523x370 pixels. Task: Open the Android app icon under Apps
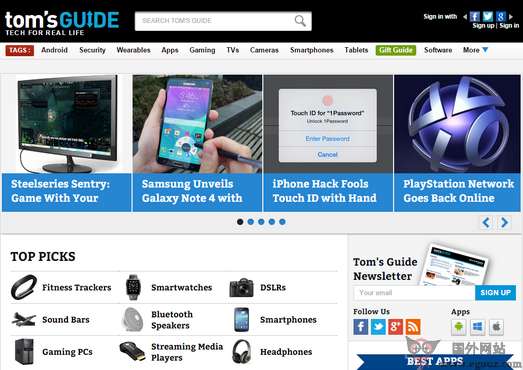click(x=459, y=327)
